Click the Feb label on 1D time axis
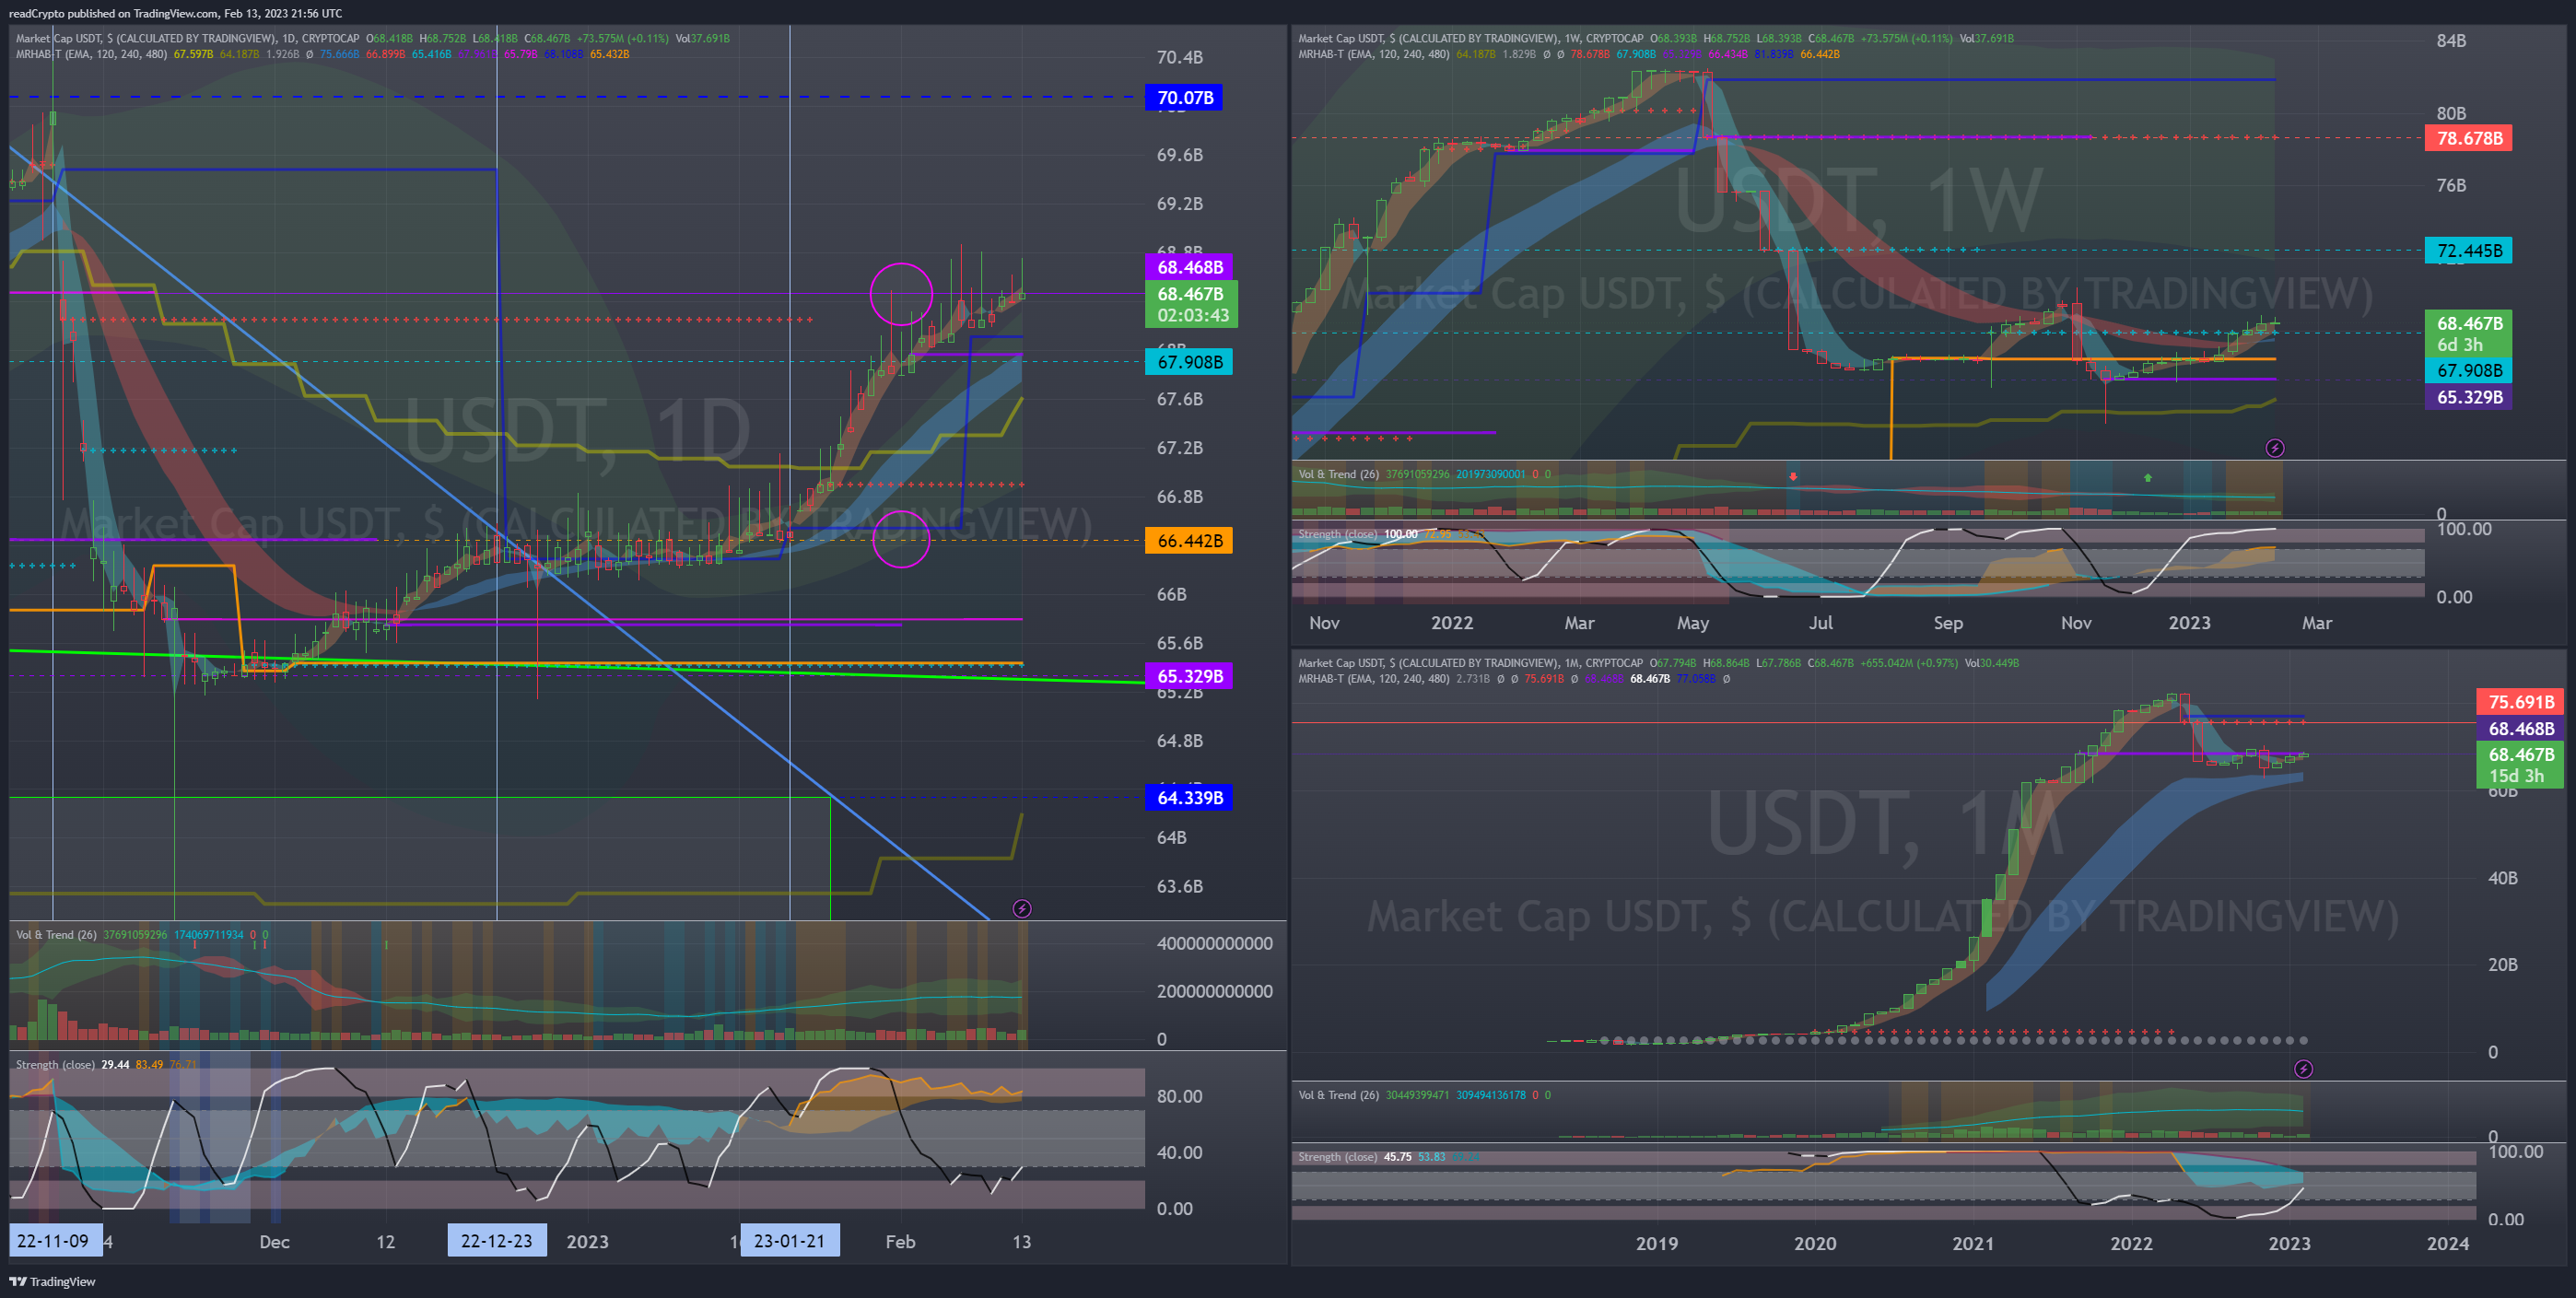 (900, 1242)
